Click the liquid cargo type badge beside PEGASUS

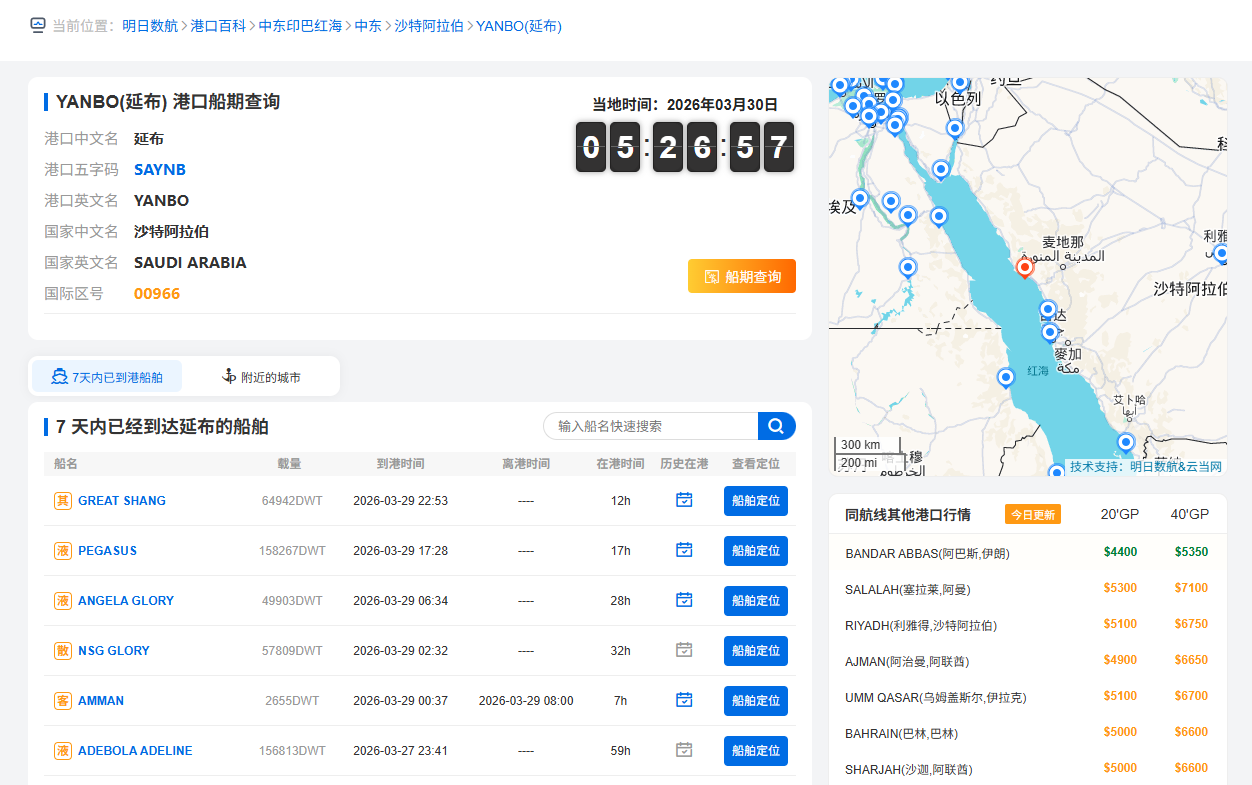[63, 551]
